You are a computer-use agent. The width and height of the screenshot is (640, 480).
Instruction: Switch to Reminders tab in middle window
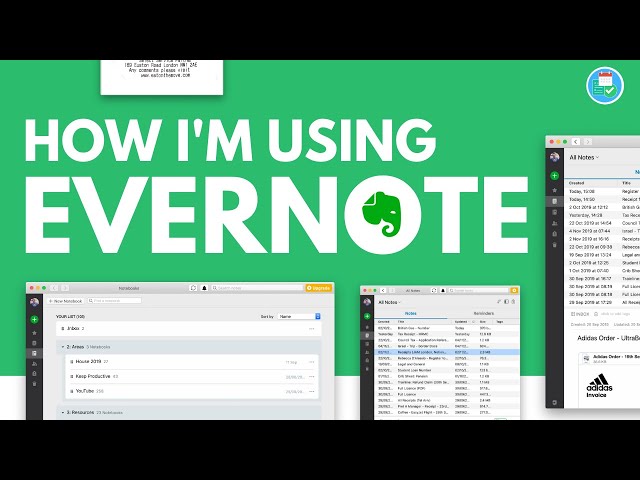[484, 313]
